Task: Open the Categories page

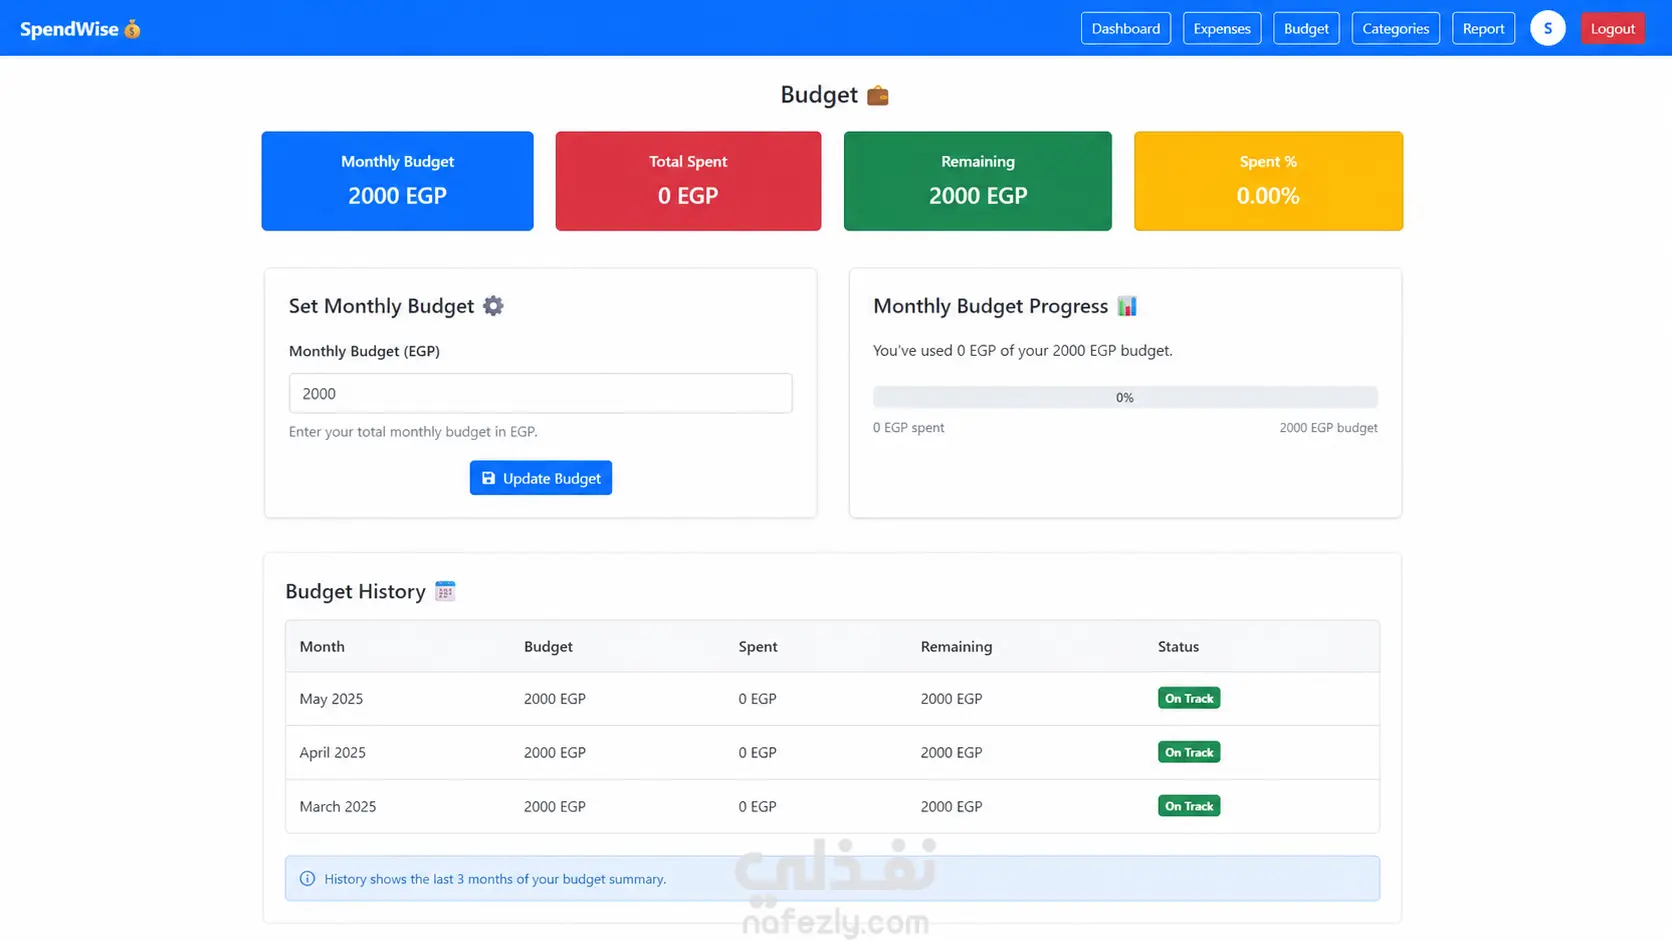Action: coord(1395,28)
